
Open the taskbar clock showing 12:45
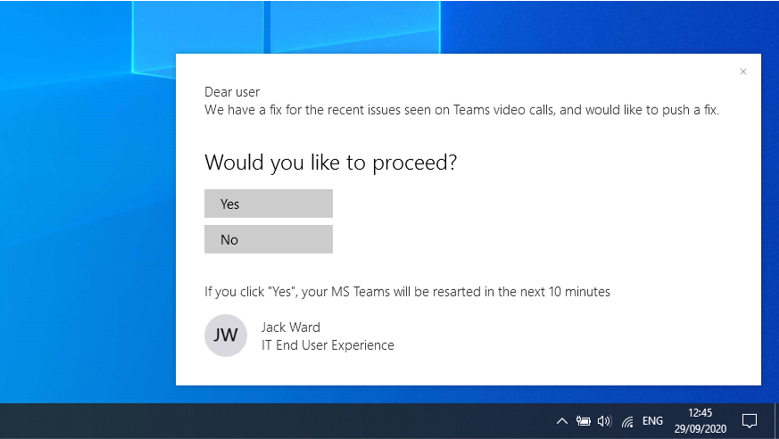(700, 421)
